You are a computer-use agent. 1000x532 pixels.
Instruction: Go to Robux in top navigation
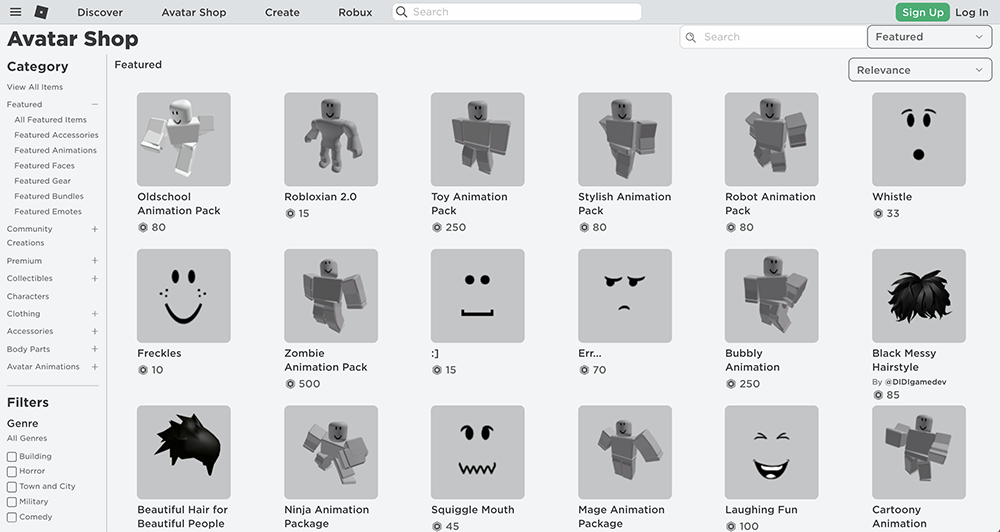[x=355, y=12]
